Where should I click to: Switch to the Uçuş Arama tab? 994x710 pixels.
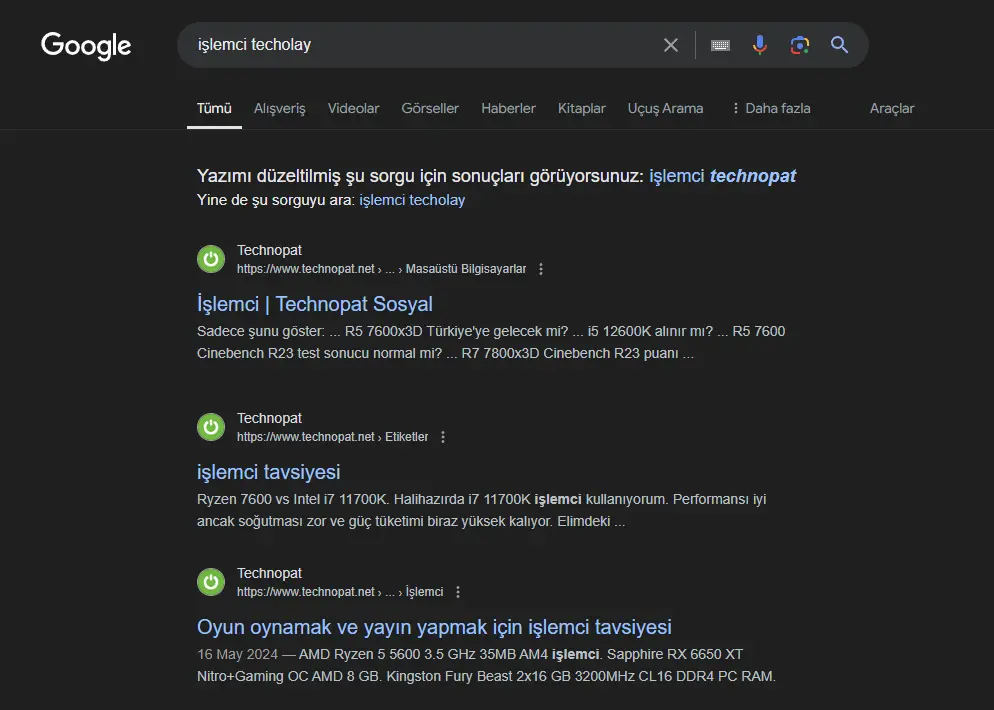pyautogui.click(x=665, y=108)
